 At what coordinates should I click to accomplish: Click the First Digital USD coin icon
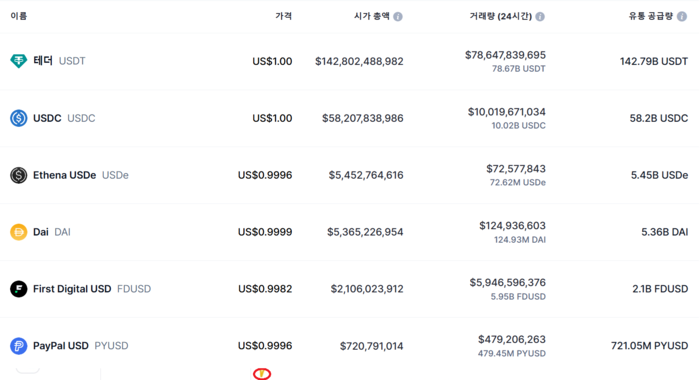18,289
